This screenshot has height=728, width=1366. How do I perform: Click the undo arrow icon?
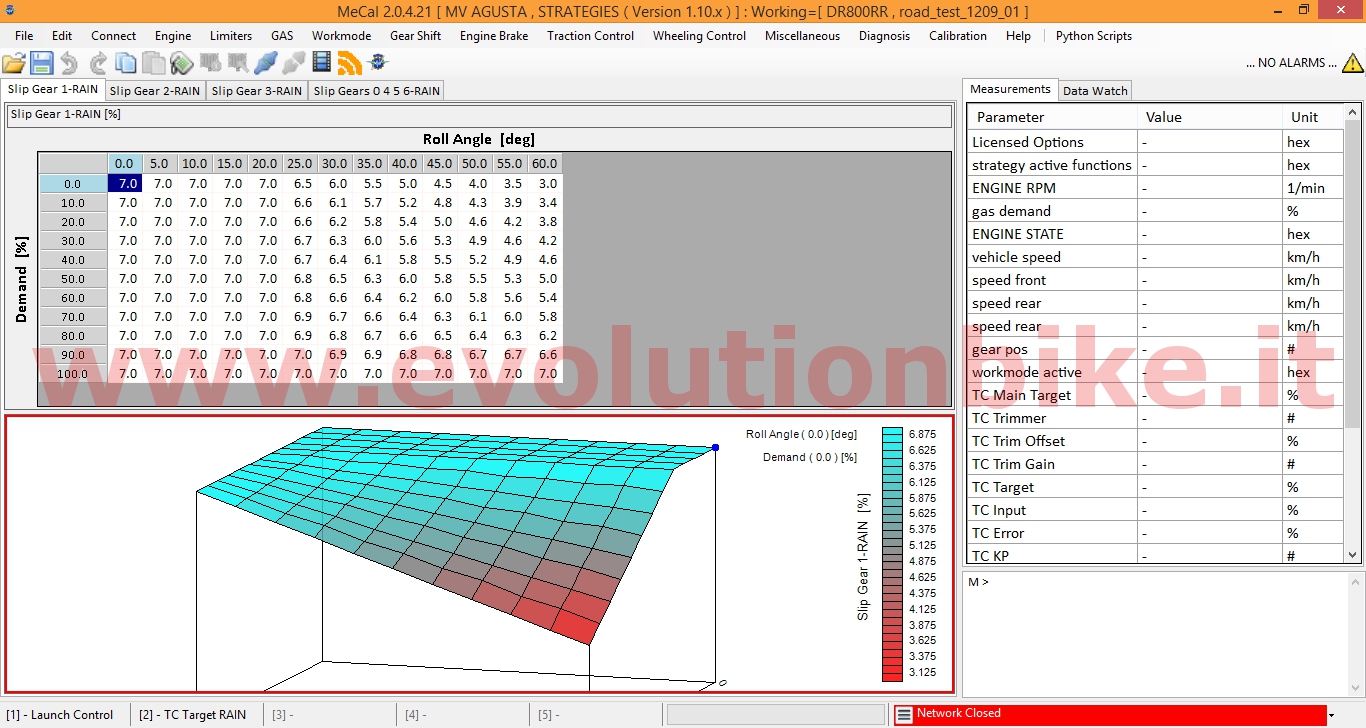69,64
